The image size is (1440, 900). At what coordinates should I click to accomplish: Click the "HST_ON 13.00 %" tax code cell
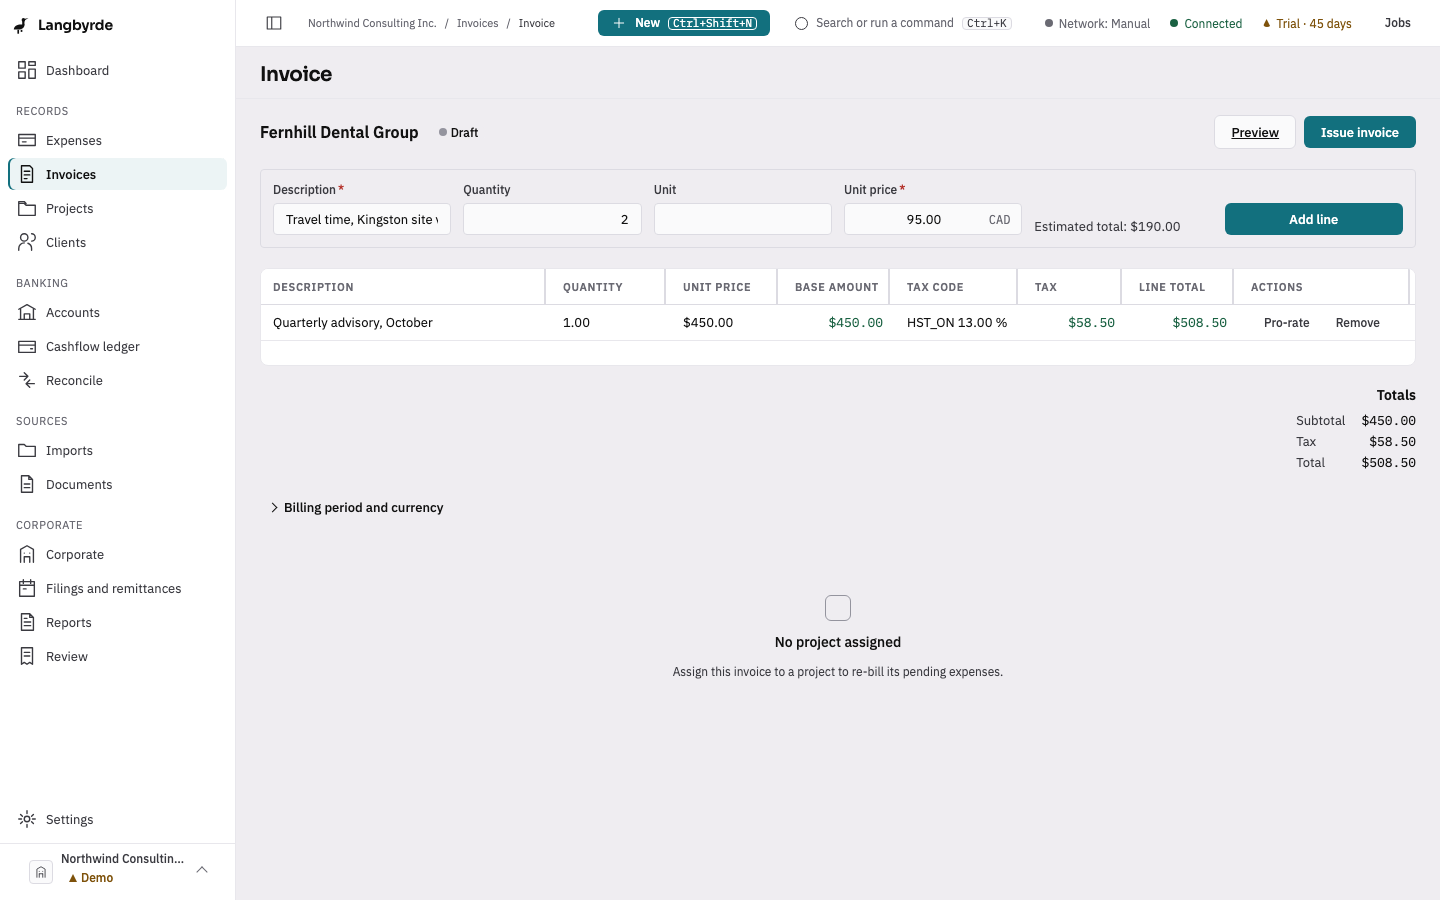pyautogui.click(x=953, y=323)
